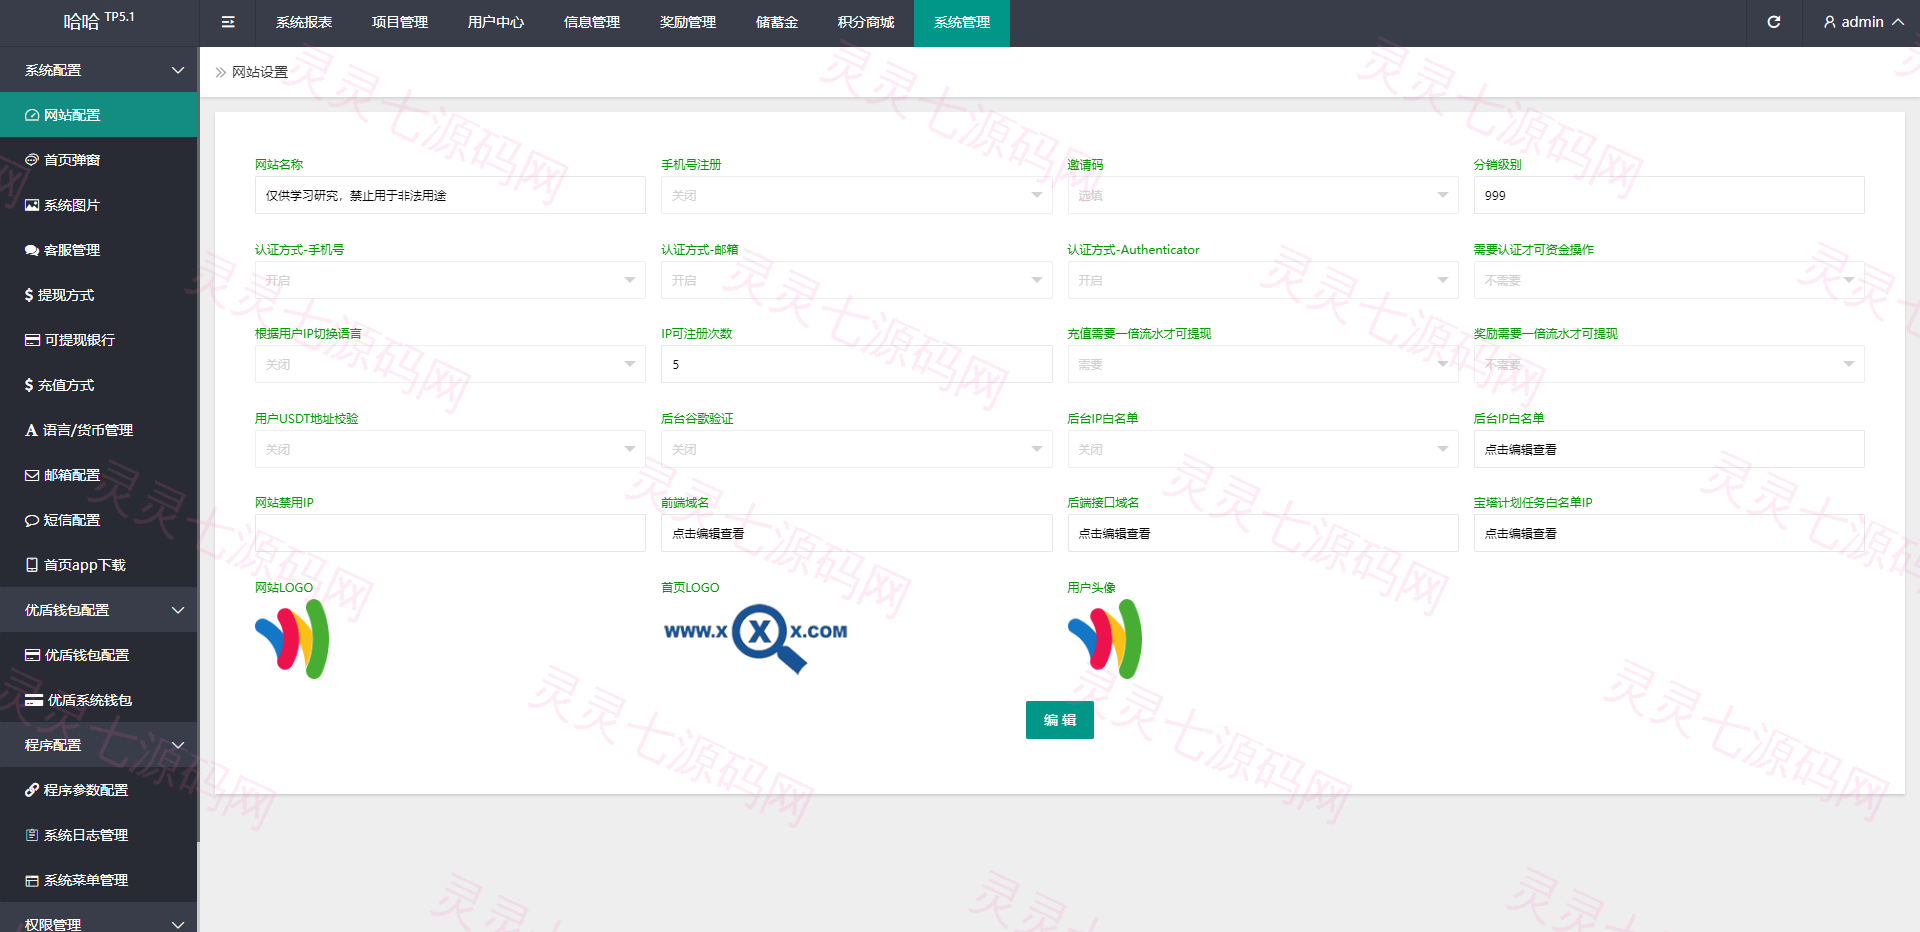Select 可提现银行 in the sidebar
Image resolution: width=1920 pixels, height=932 pixels.
[x=99, y=340]
